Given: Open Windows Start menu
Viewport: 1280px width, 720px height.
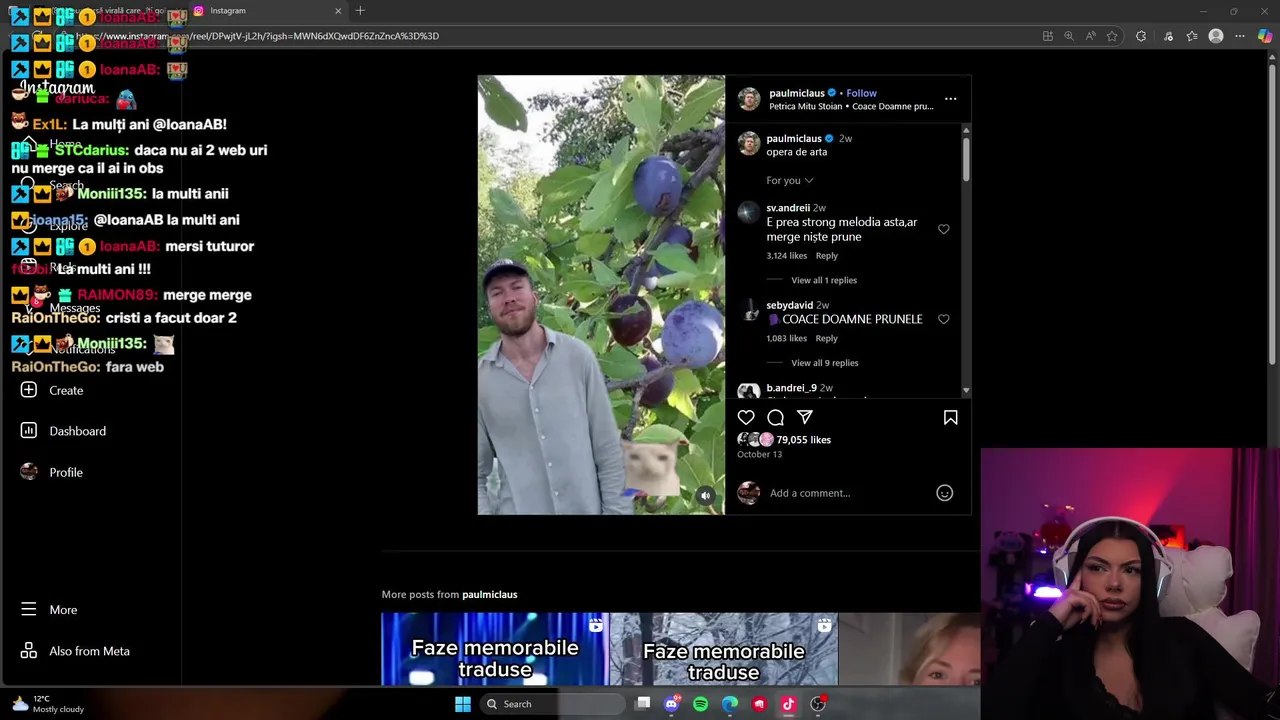Looking at the screenshot, I should pyautogui.click(x=463, y=704).
